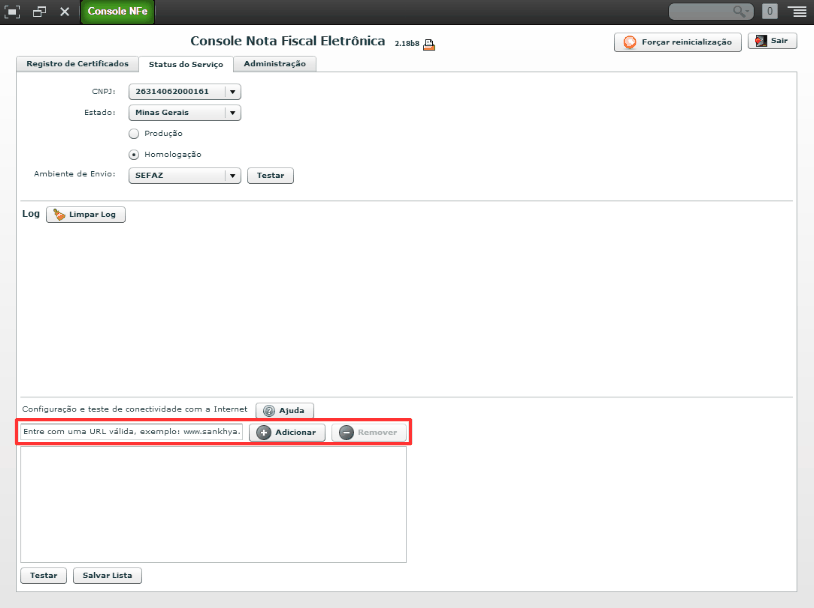The height and width of the screenshot is (608, 814).
Task: Select the Status do Serviço tab
Action: pos(186,64)
